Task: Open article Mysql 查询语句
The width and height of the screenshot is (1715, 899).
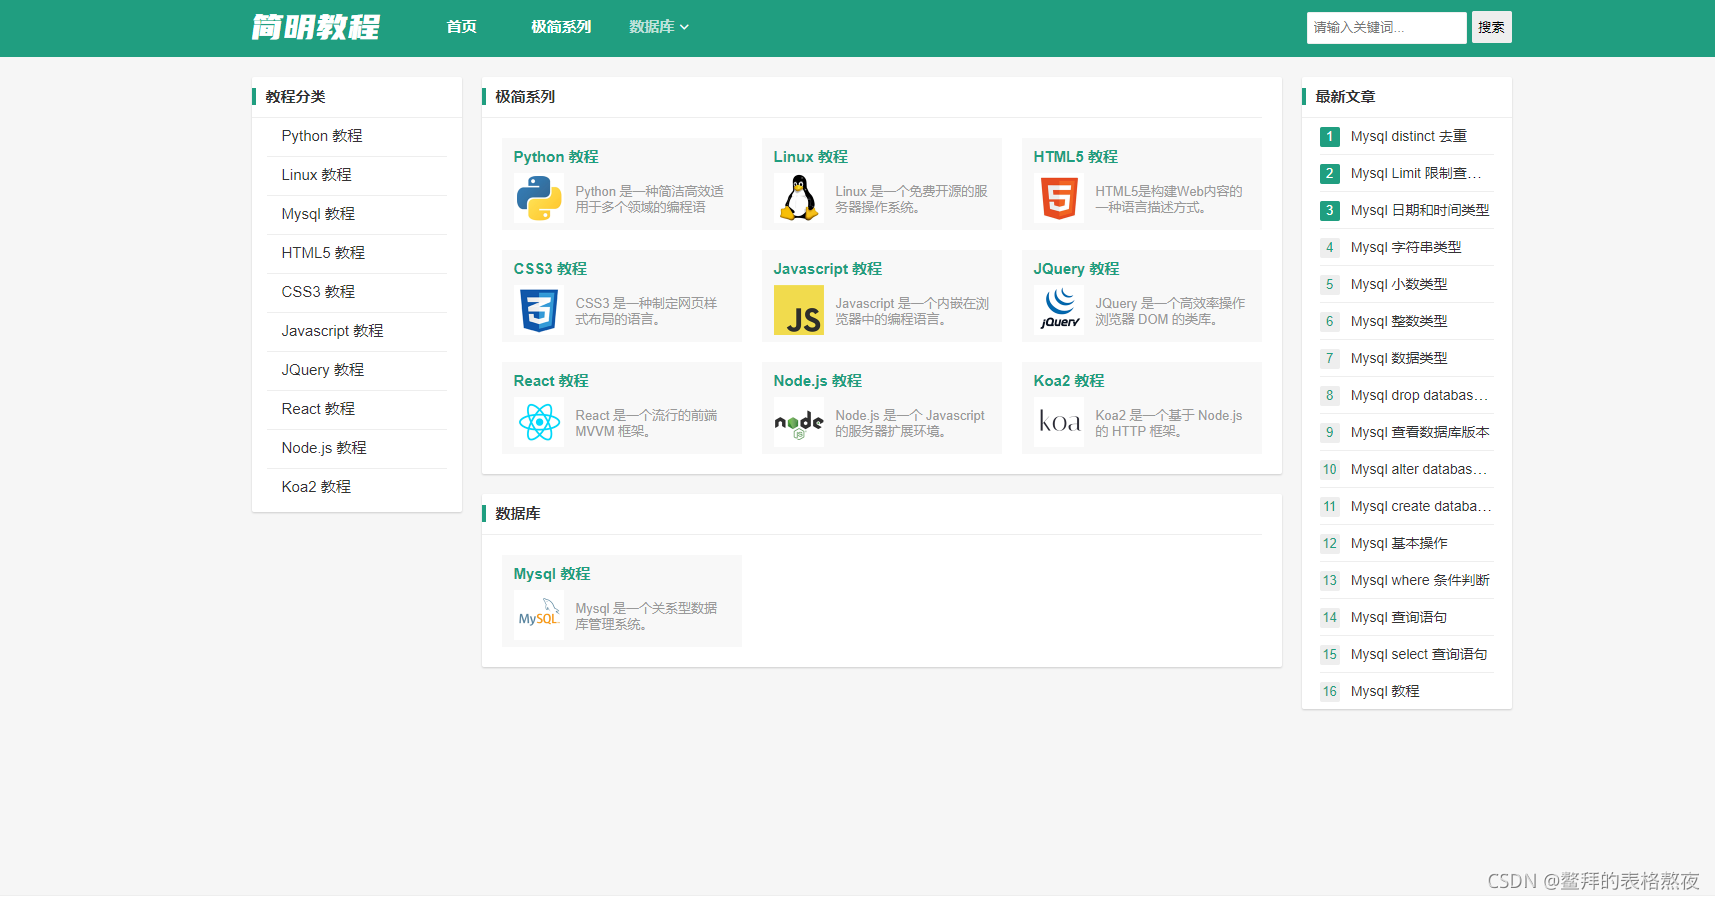Action: 1399,617
